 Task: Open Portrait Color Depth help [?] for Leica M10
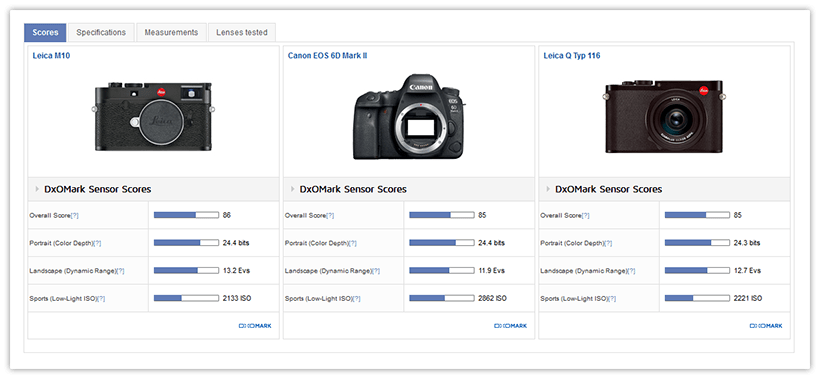click(97, 243)
